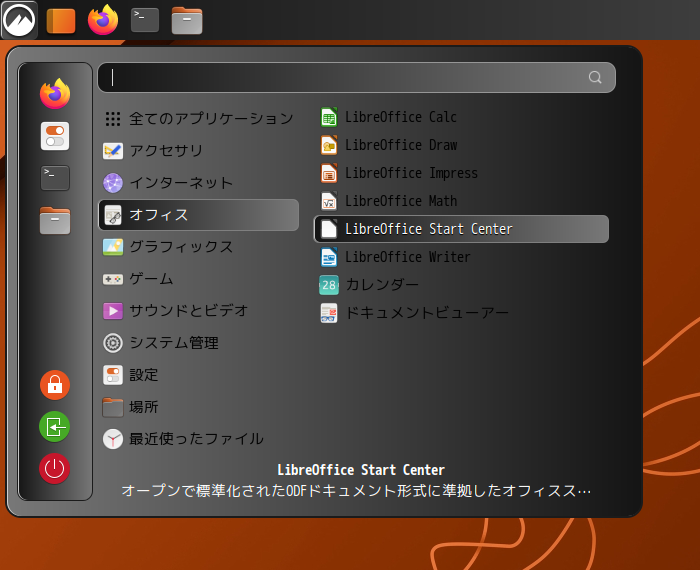Open カレンダー application
This screenshot has width=700, height=570.
462,285
